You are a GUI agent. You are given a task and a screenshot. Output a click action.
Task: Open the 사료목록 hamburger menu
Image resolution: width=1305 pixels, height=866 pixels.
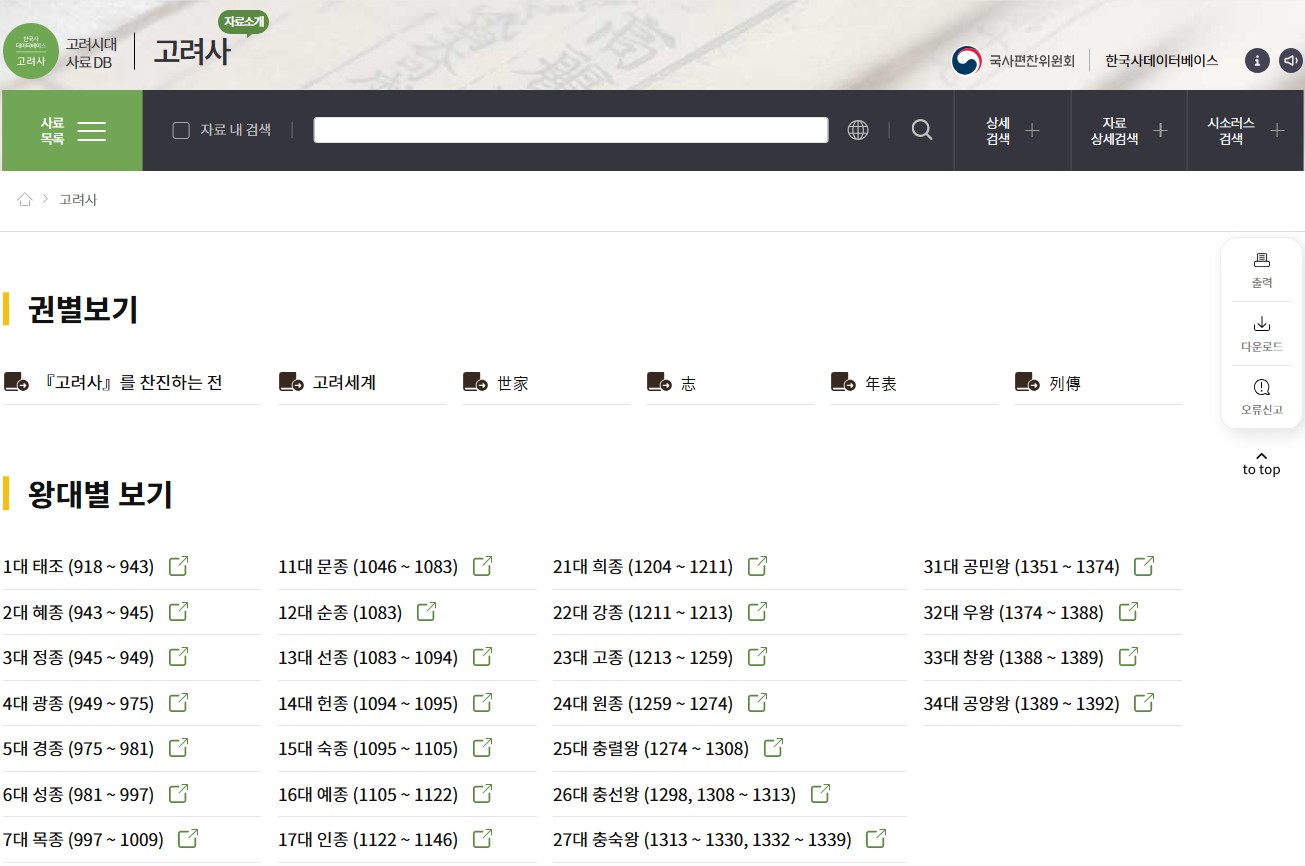[x=72, y=131]
